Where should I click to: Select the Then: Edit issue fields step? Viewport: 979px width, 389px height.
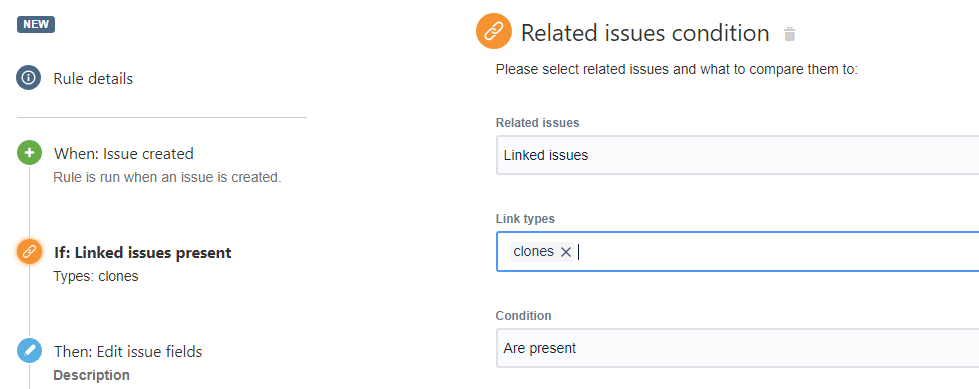(128, 352)
